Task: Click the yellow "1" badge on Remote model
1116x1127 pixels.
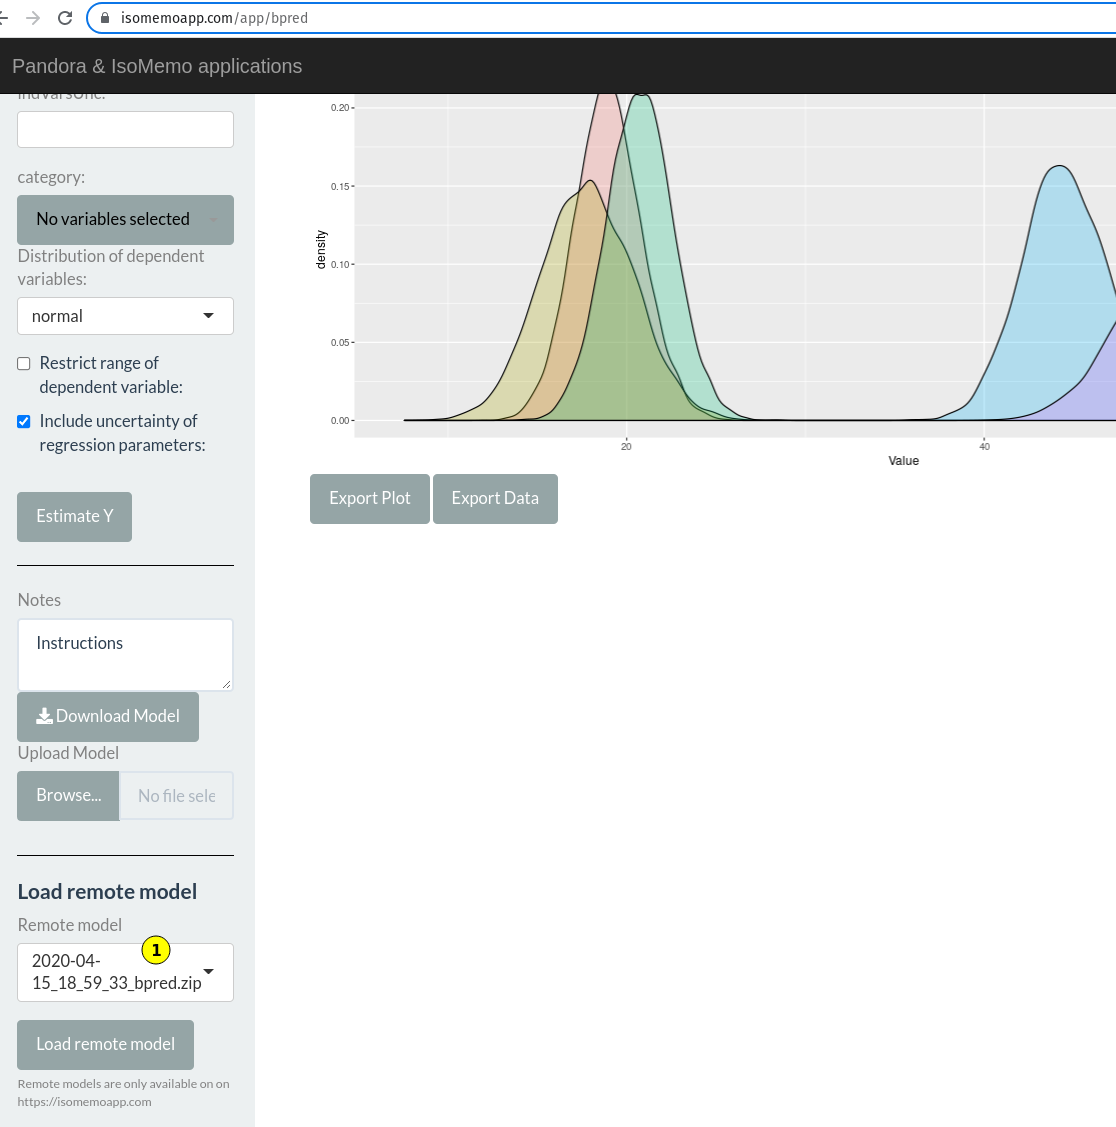Action: click(x=156, y=950)
